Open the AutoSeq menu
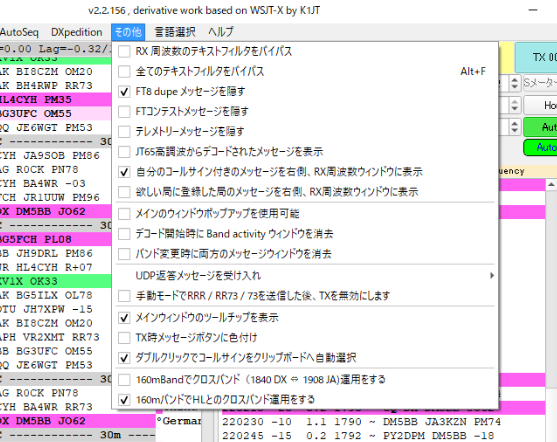Screen dimensions: 557x442 (19, 32)
